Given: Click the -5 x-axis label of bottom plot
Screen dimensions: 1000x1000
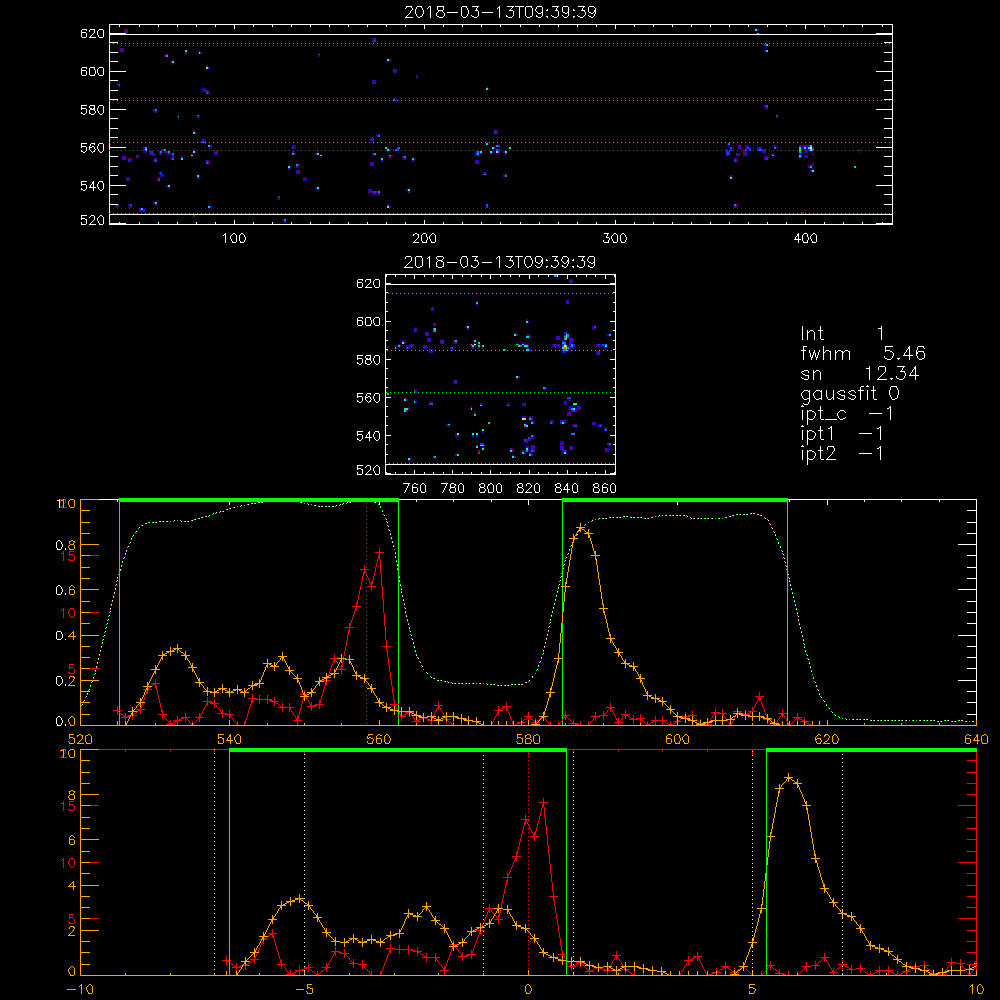Looking at the screenshot, I should pos(305,990).
